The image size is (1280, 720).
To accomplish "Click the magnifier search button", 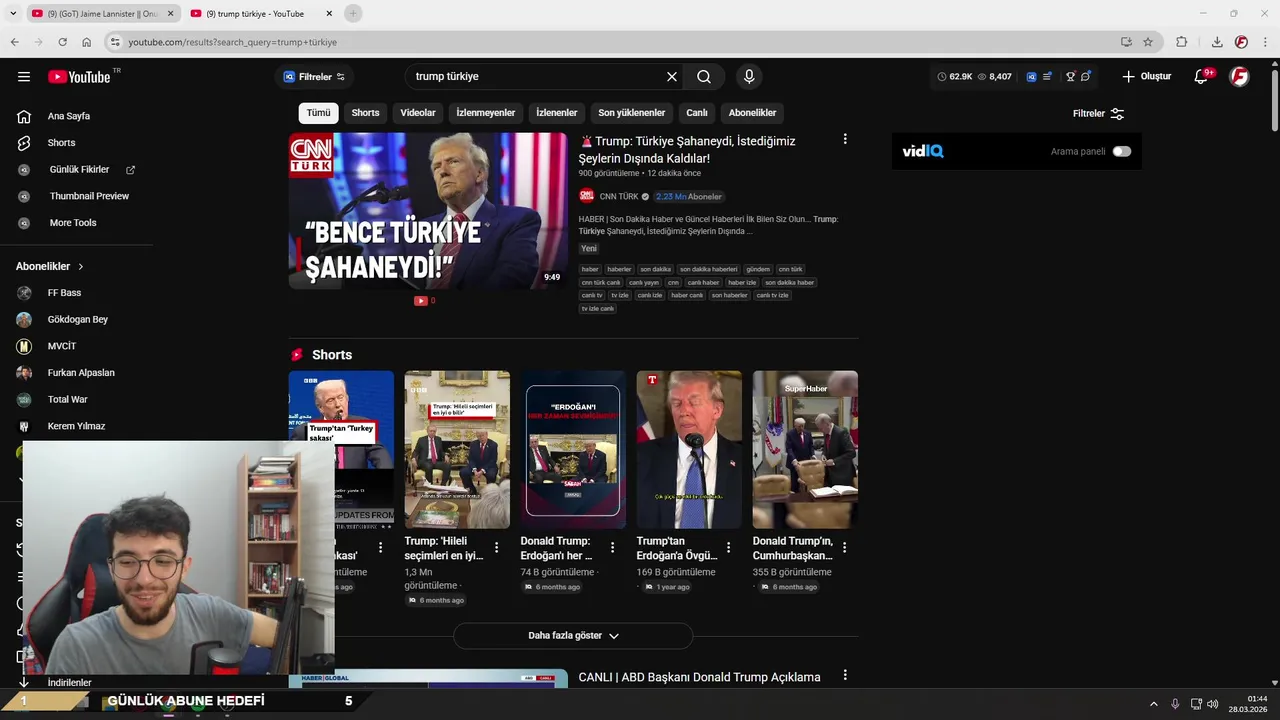I will [704, 77].
